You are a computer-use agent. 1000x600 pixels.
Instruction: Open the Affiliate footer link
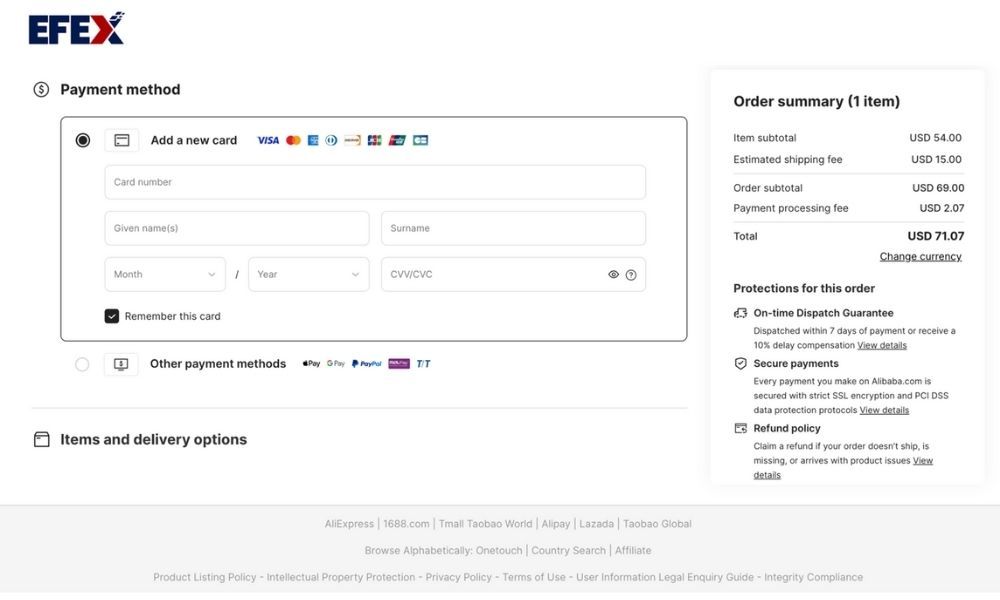633,551
